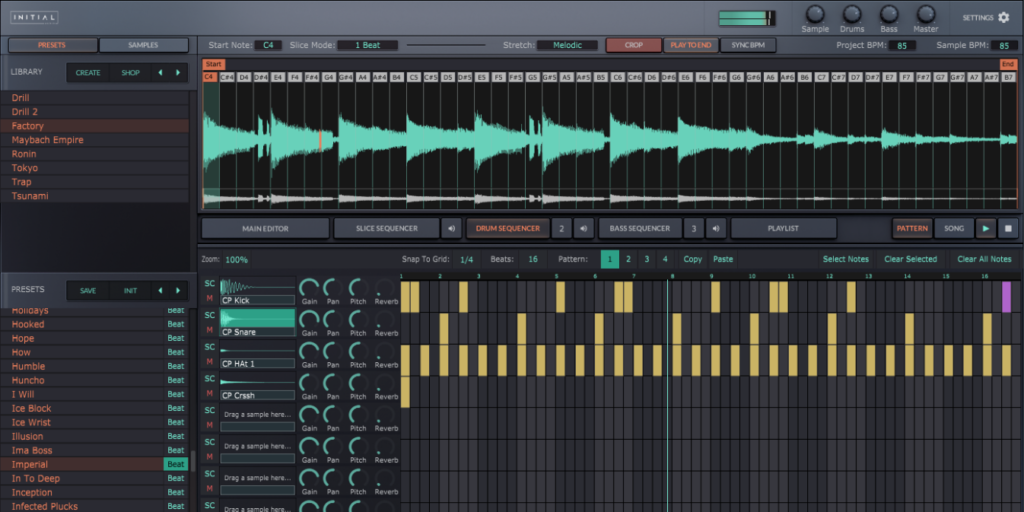Go to next library with right arrow
Image resolution: width=1024 pixels, height=512 pixels.
178,72
